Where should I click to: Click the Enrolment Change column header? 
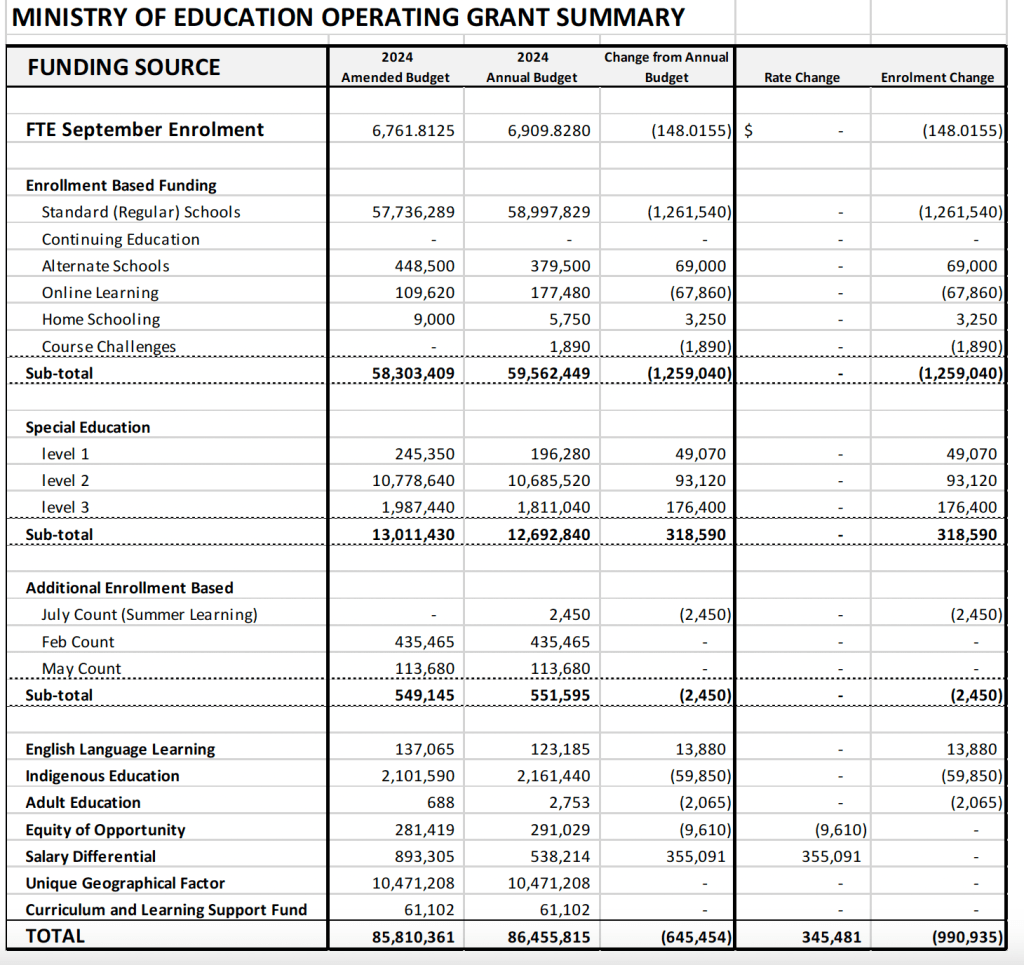[937, 77]
